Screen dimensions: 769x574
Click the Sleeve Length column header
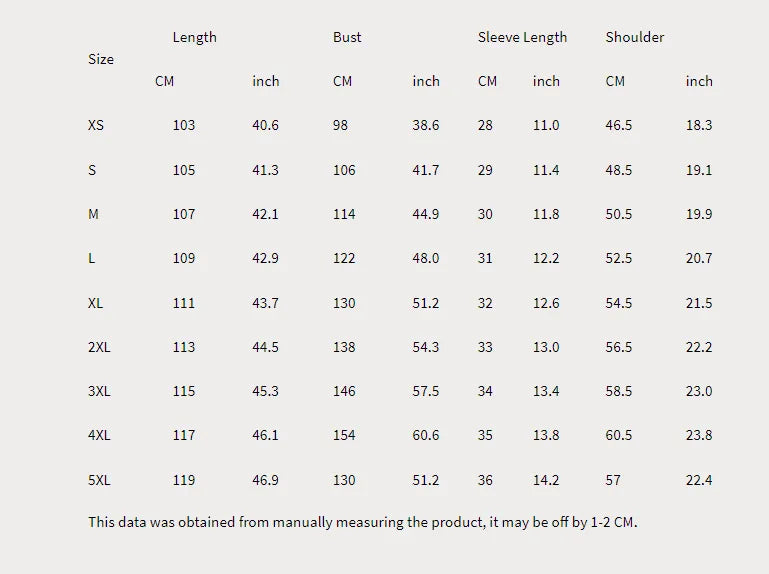(522, 37)
